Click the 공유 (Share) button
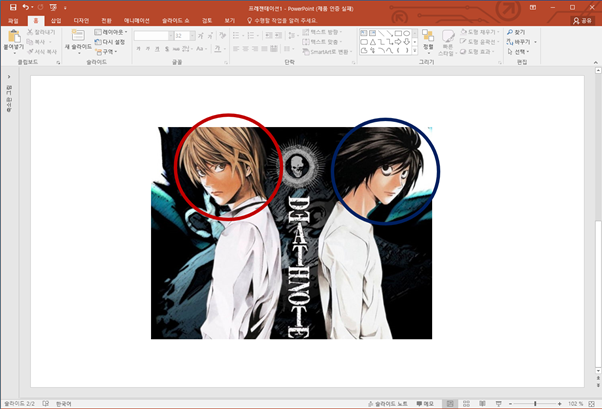This screenshot has height=409, width=602. click(583, 21)
